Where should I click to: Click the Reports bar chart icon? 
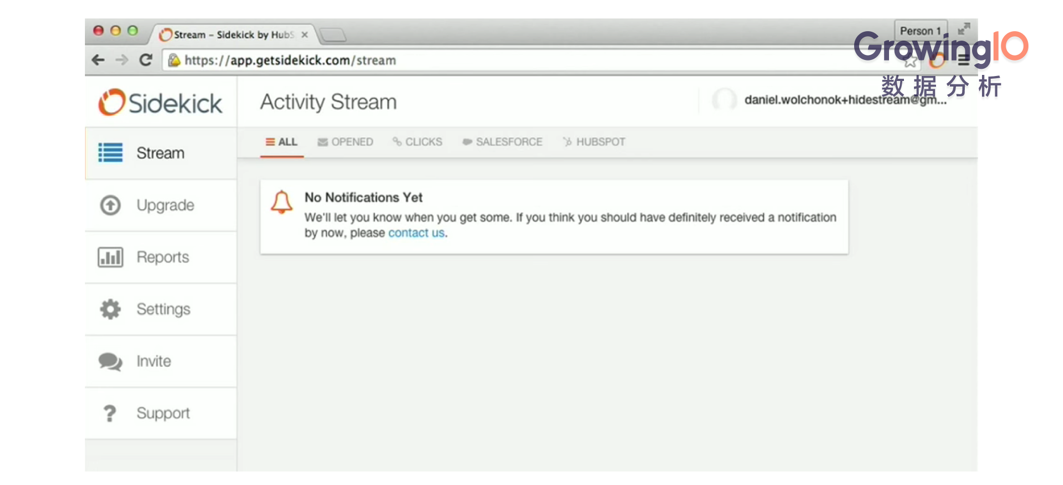111,257
